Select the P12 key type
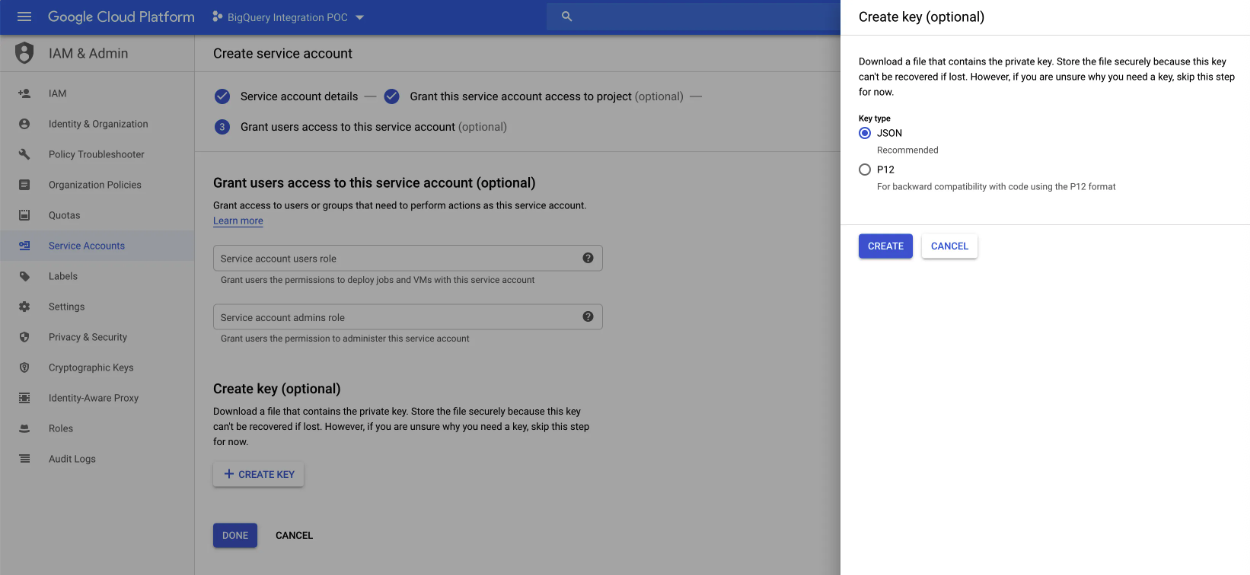The height and width of the screenshot is (575, 1250). pos(865,170)
